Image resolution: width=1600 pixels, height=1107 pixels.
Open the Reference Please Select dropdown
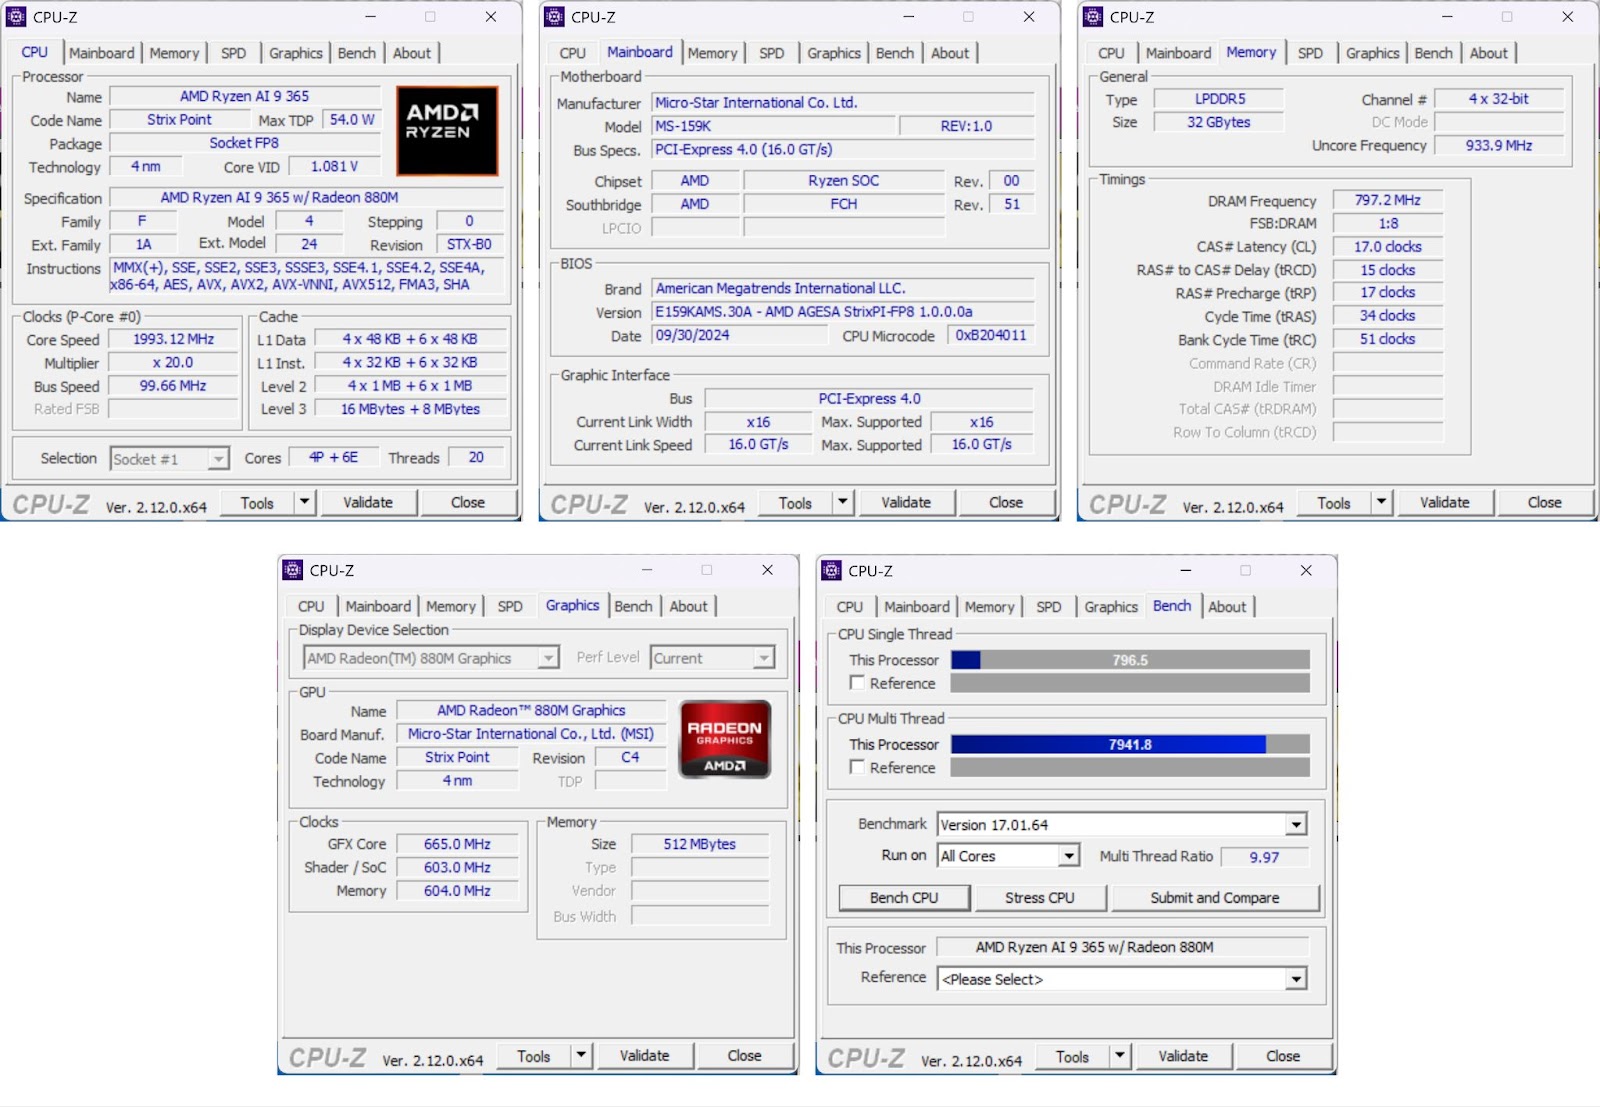(x=1296, y=979)
